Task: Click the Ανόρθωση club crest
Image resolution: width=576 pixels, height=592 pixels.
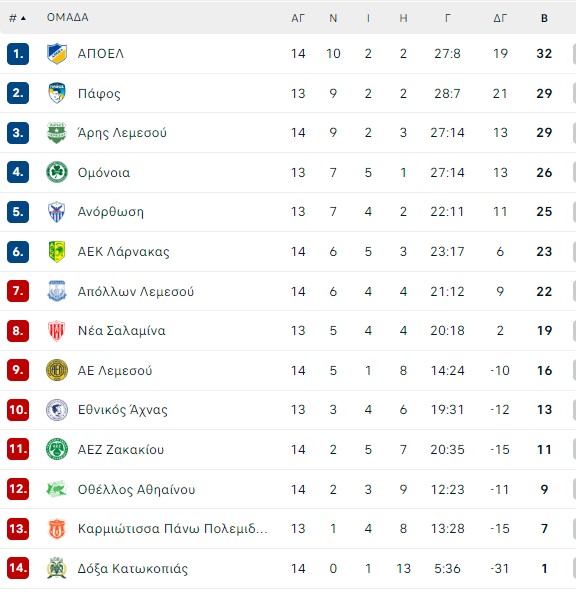Action: click(57, 211)
